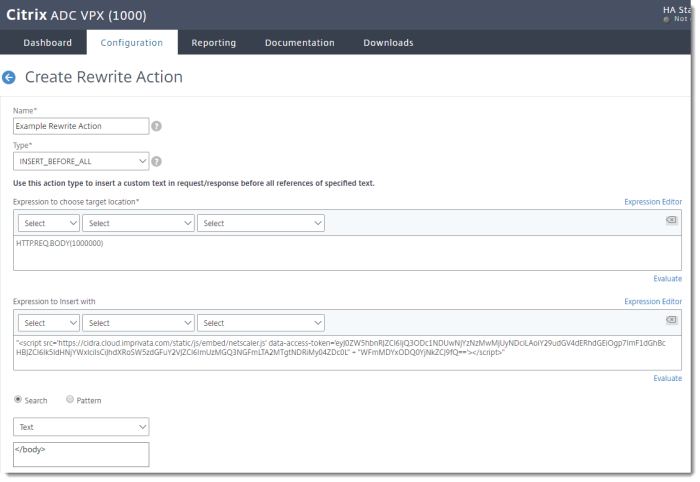Open the Downloads tab
This screenshot has width=700, height=482.
[x=388, y=43]
